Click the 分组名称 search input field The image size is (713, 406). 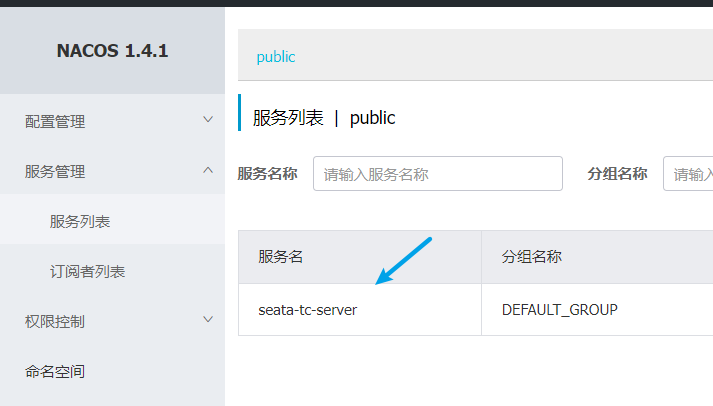690,174
